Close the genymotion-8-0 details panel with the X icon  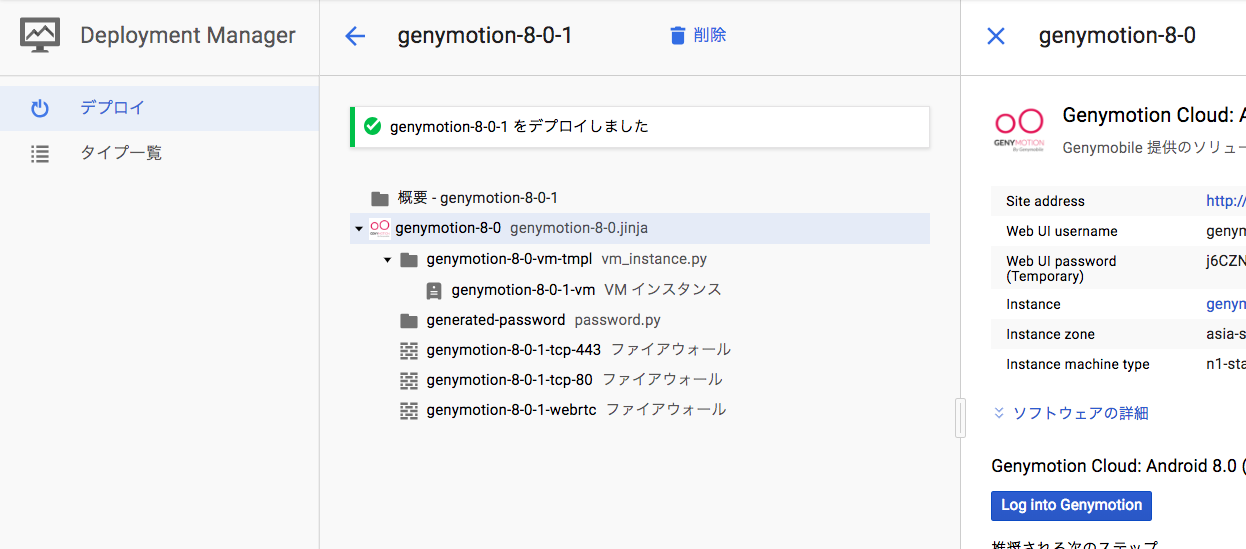(996, 37)
